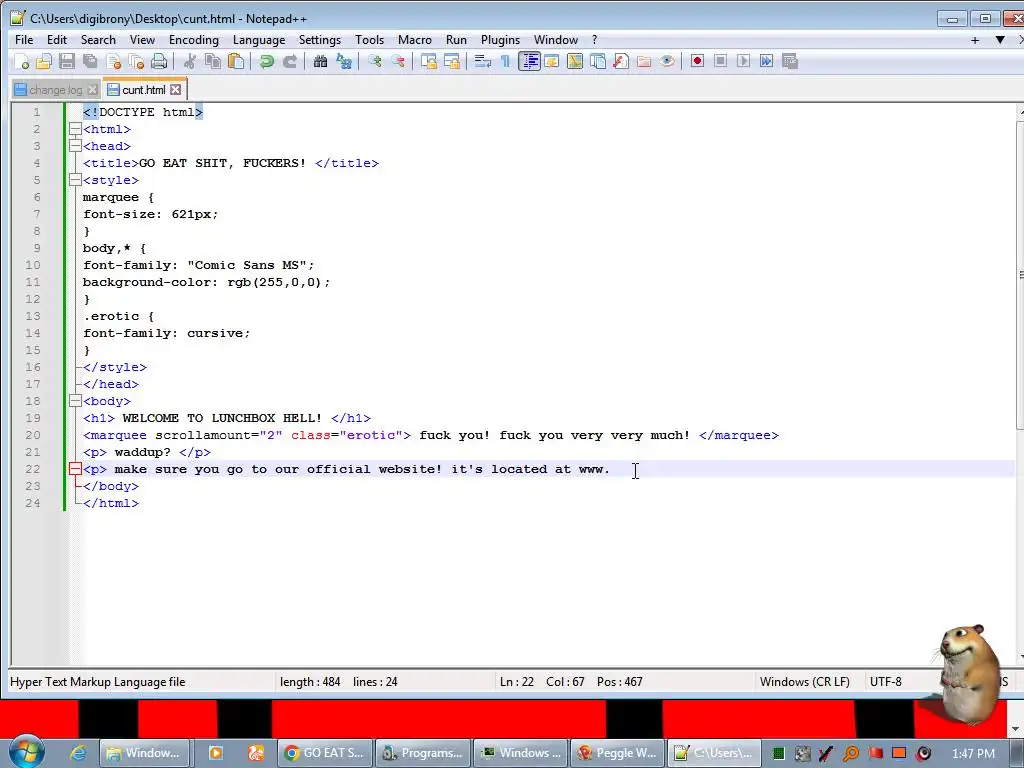Click the Save All toolbar icon
The width and height of the screenshot is (1024, 768).
(90, 61)
